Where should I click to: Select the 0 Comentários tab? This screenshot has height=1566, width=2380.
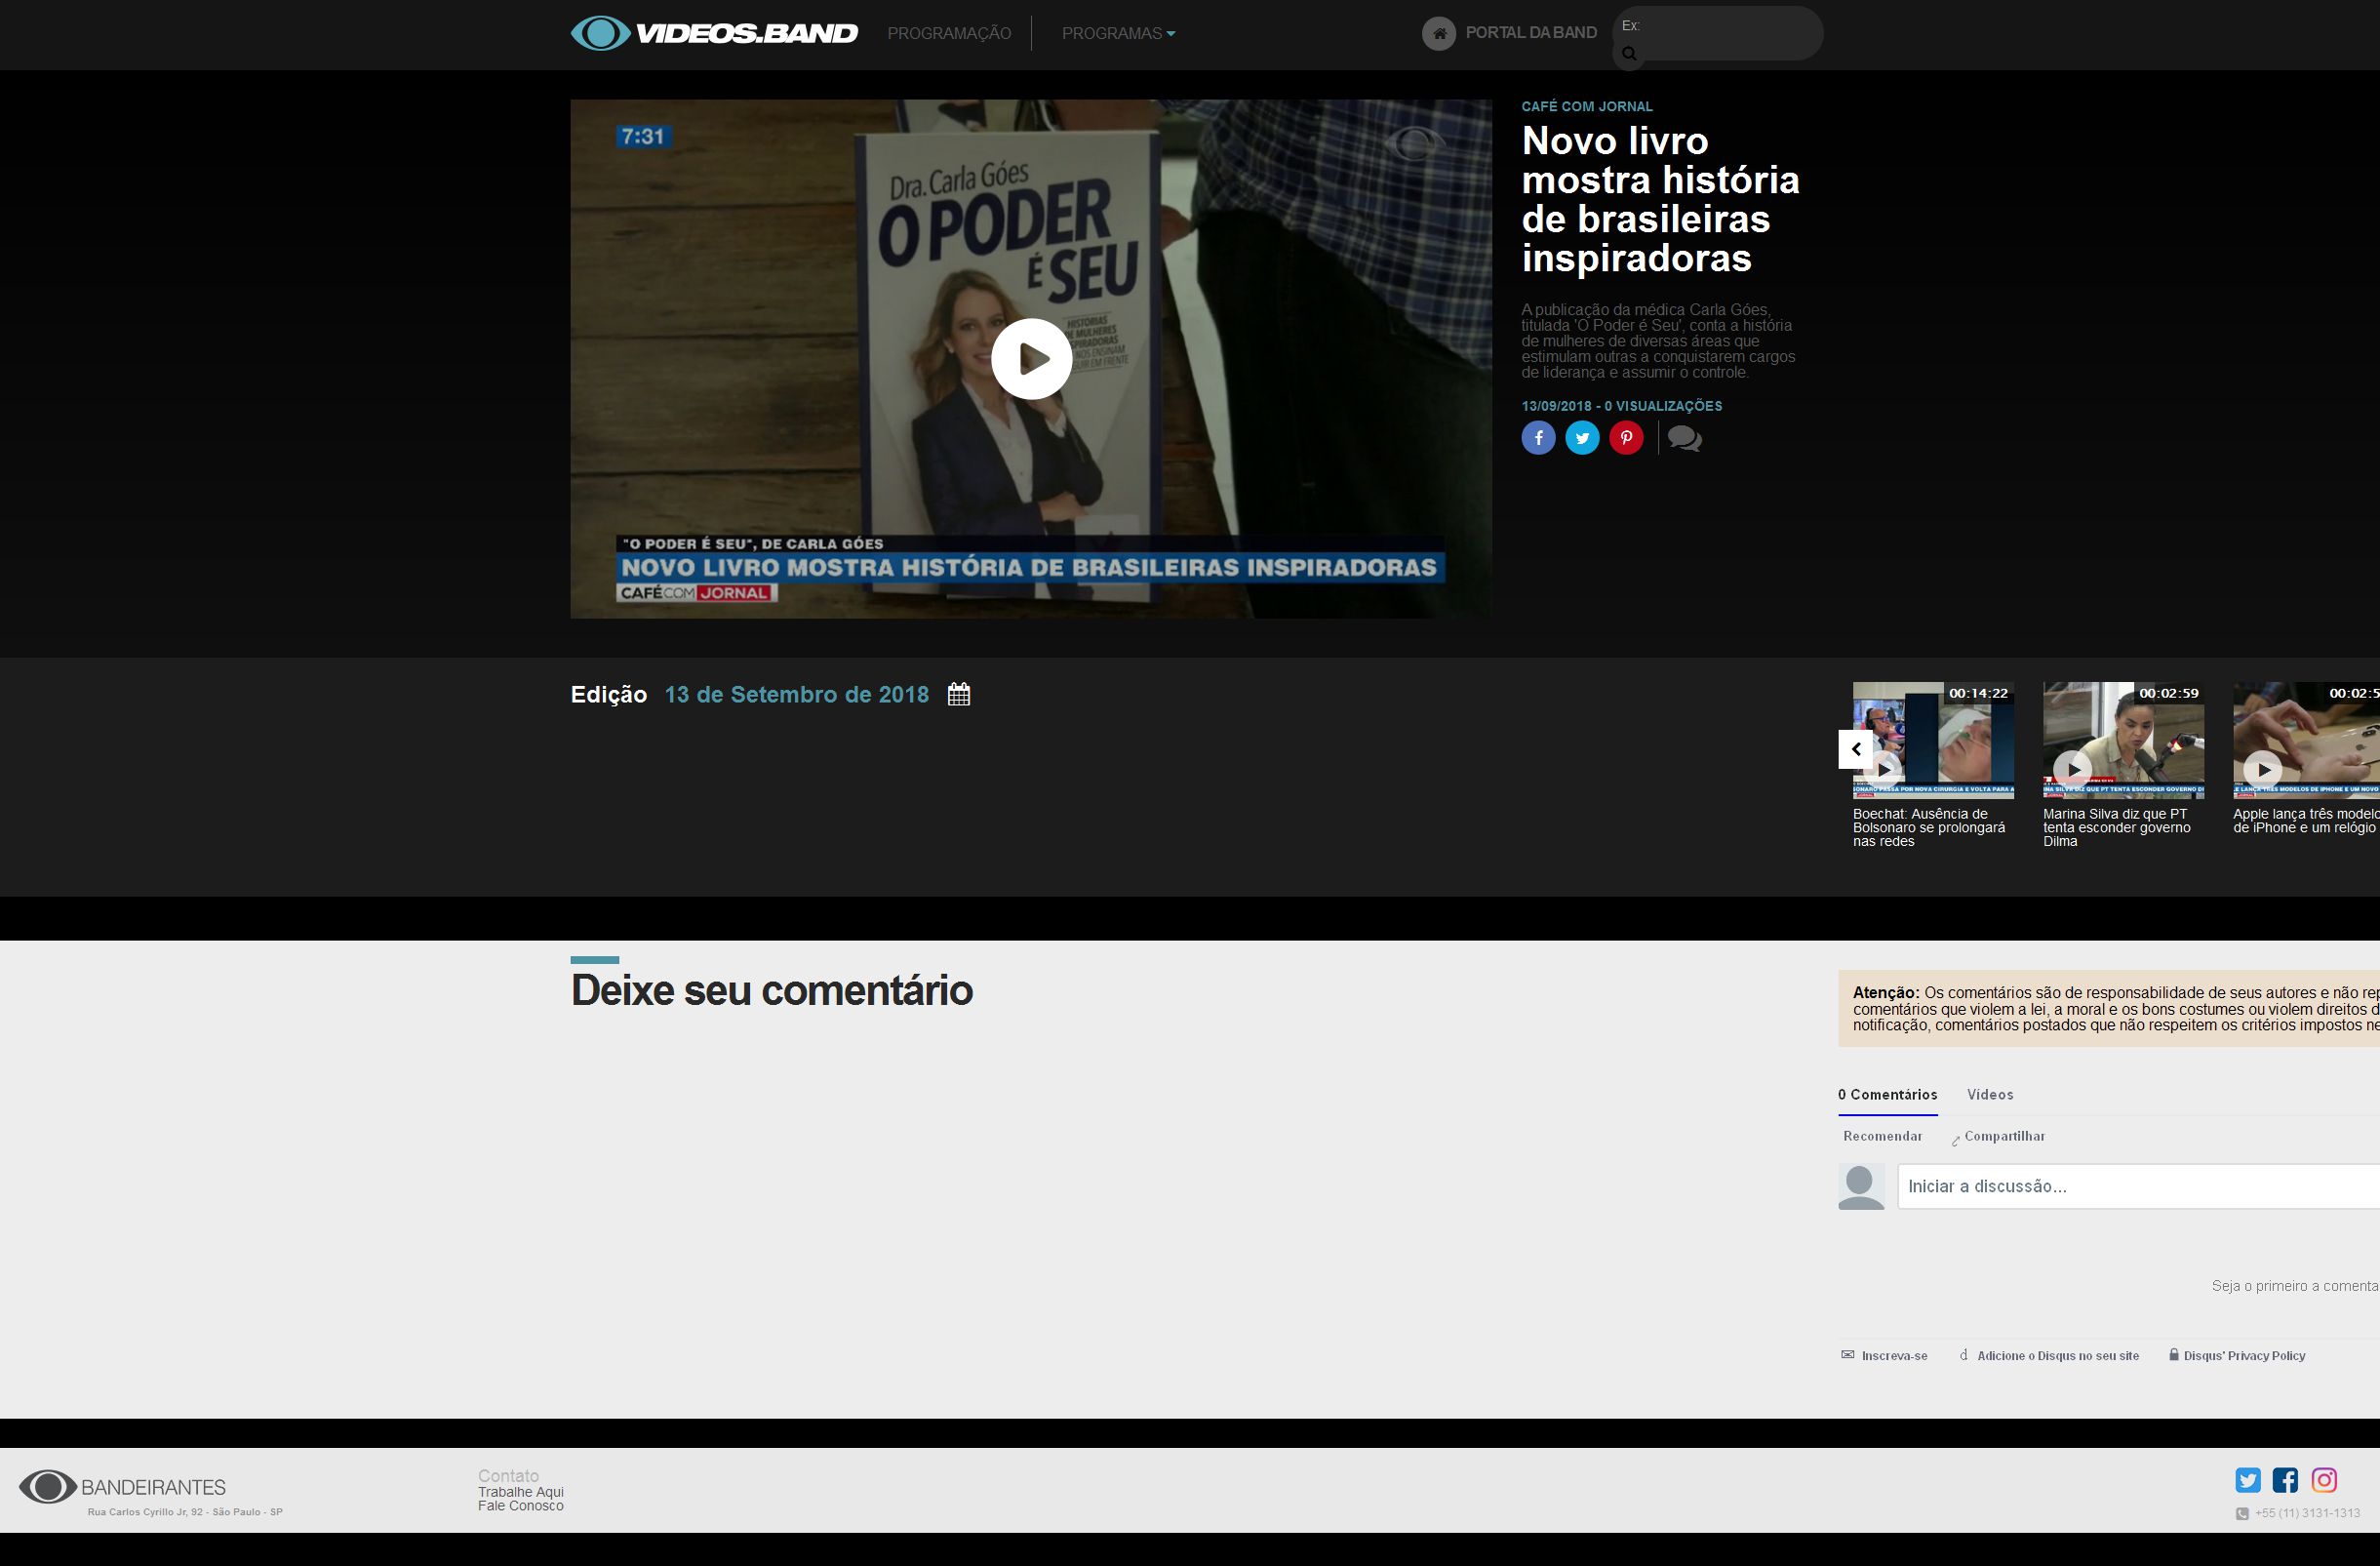(1887, 1095)
